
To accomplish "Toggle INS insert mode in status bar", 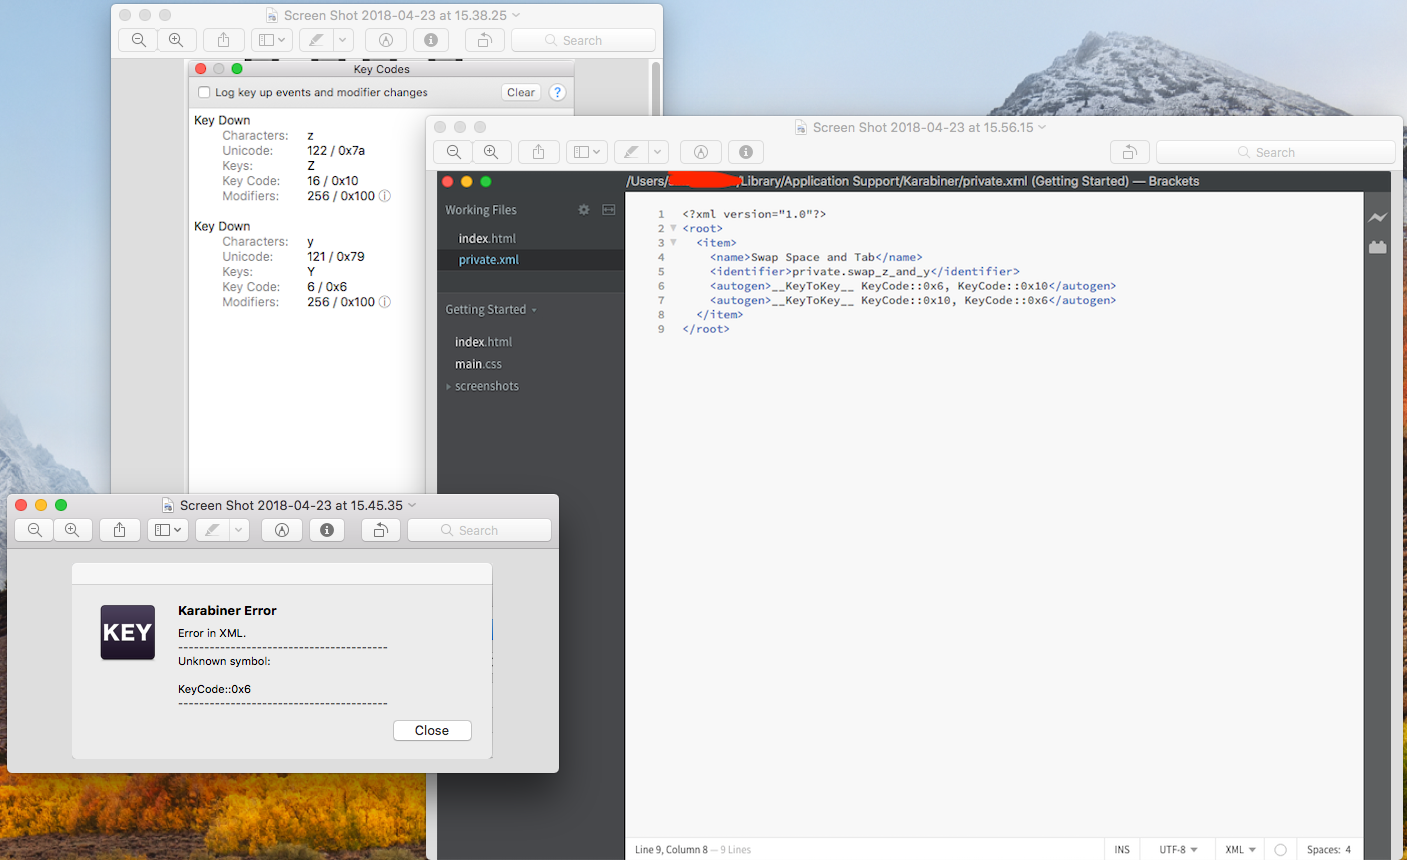I will click(1122, 849).
